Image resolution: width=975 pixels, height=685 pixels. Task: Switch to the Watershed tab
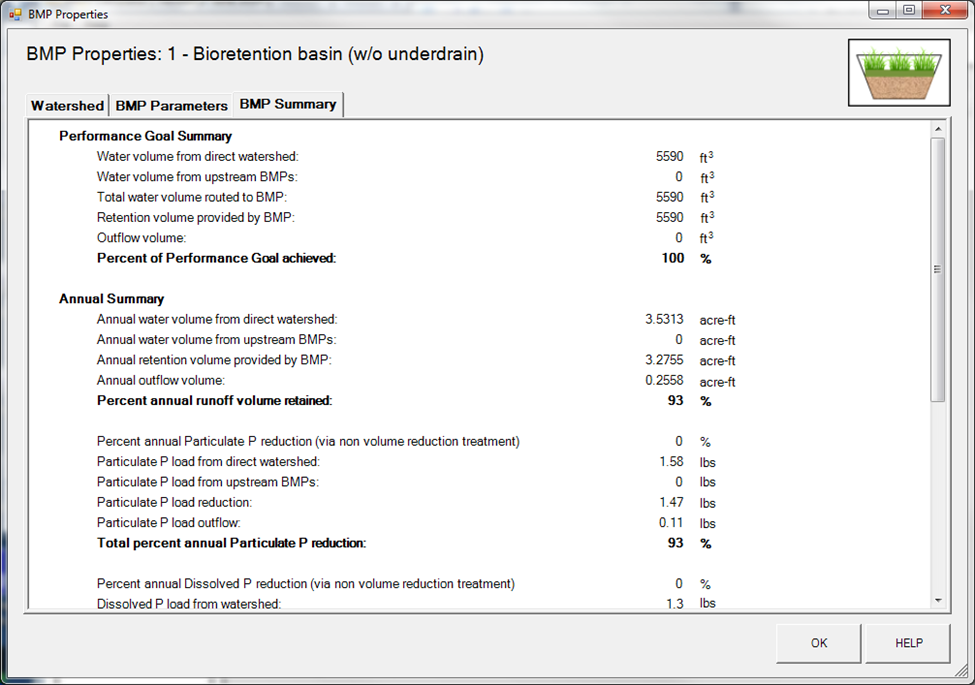pyautogui.click(x=66, y=105)
